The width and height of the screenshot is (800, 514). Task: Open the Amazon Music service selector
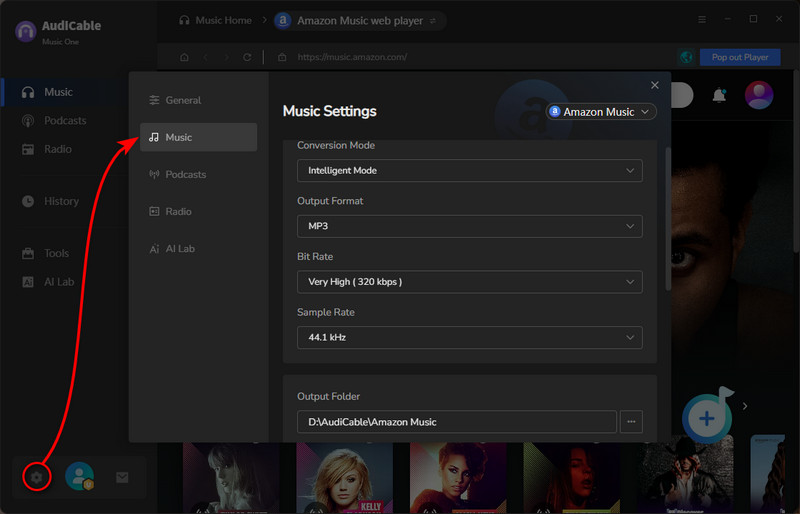601,112
